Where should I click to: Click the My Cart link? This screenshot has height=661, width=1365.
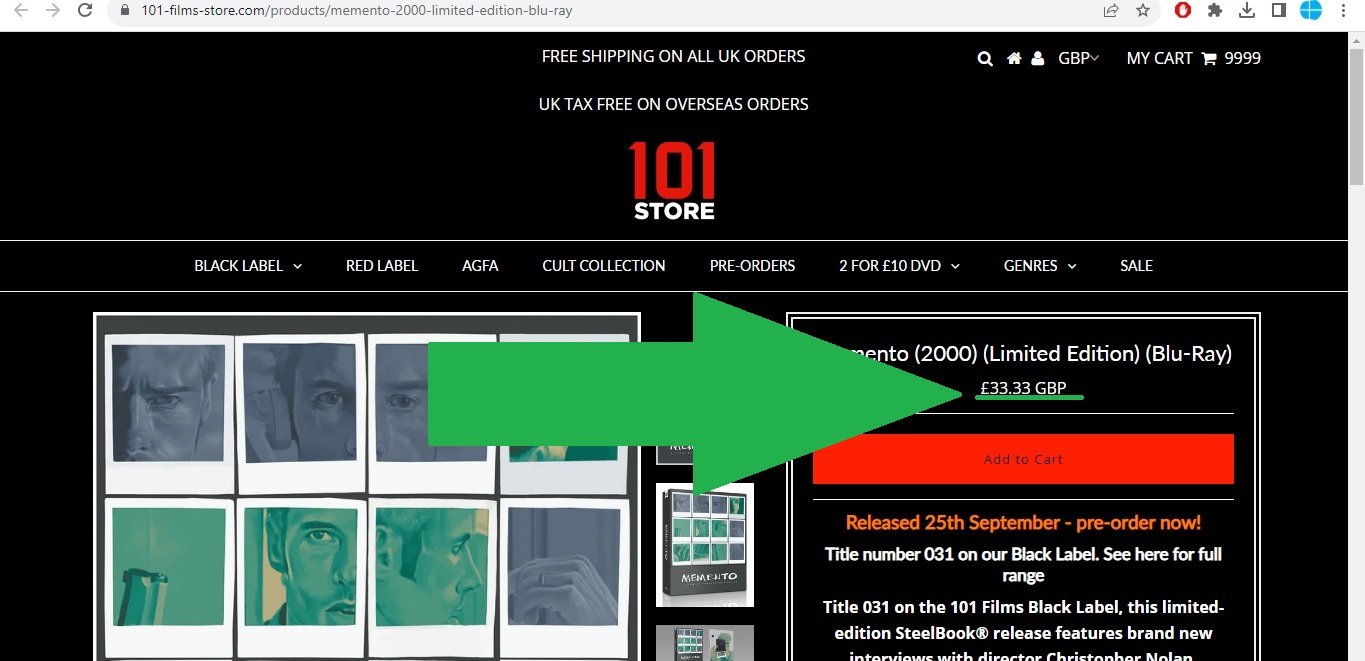click(1159, 58)
